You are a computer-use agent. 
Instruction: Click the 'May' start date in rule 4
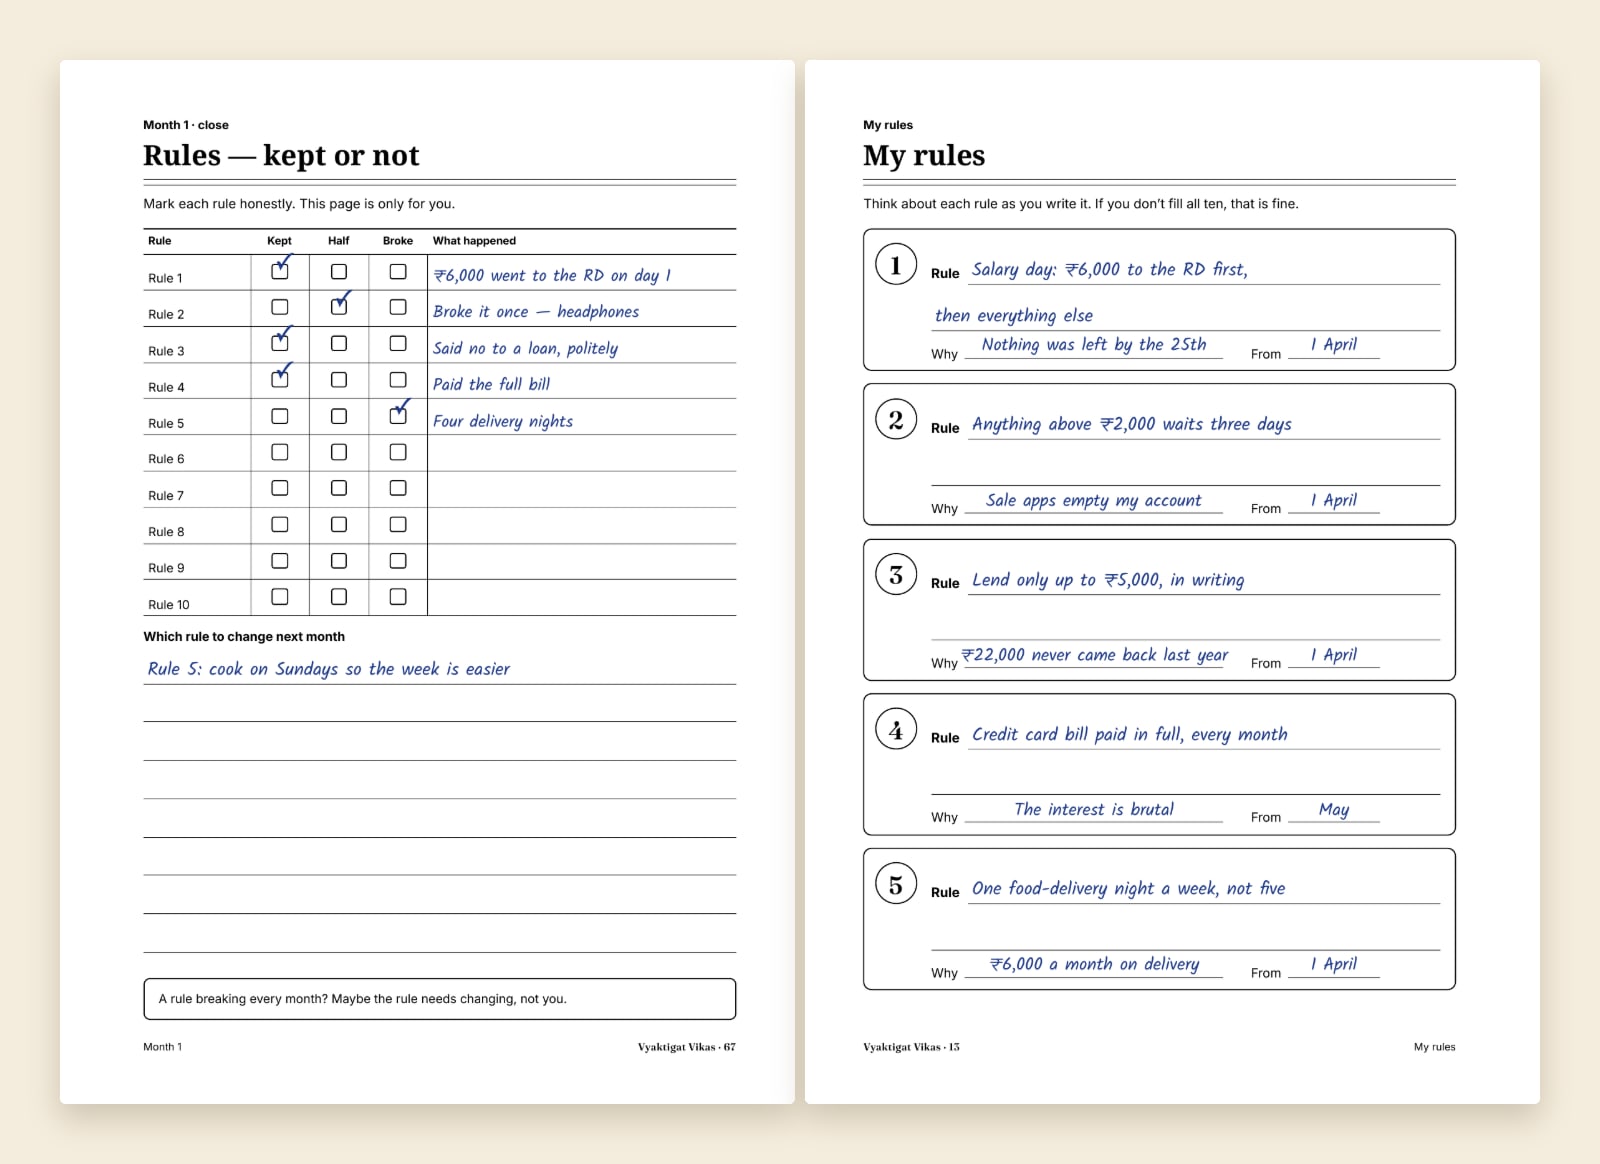click(1334, 809)
